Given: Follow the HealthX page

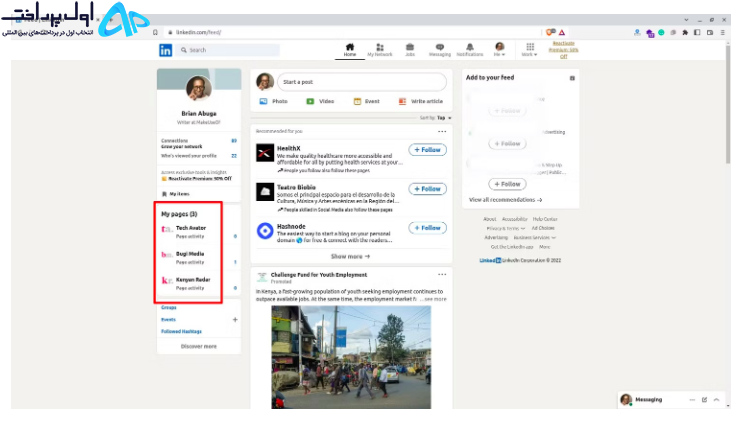Looking at the screenshot, I should 428,150.
